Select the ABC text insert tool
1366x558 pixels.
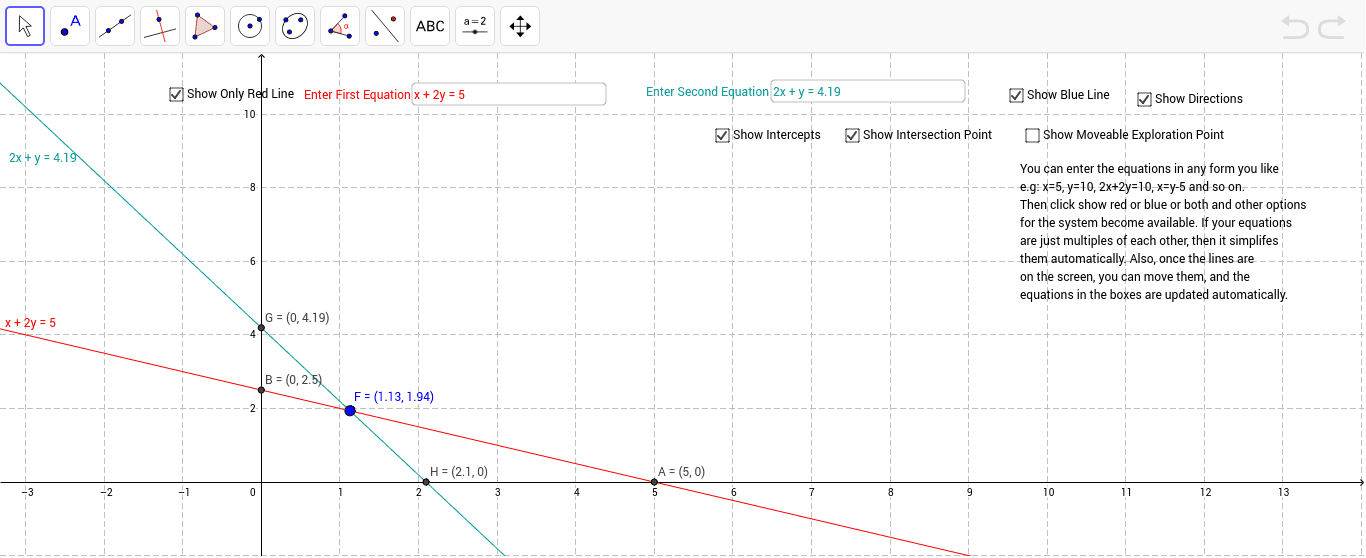tap(430, 26)
